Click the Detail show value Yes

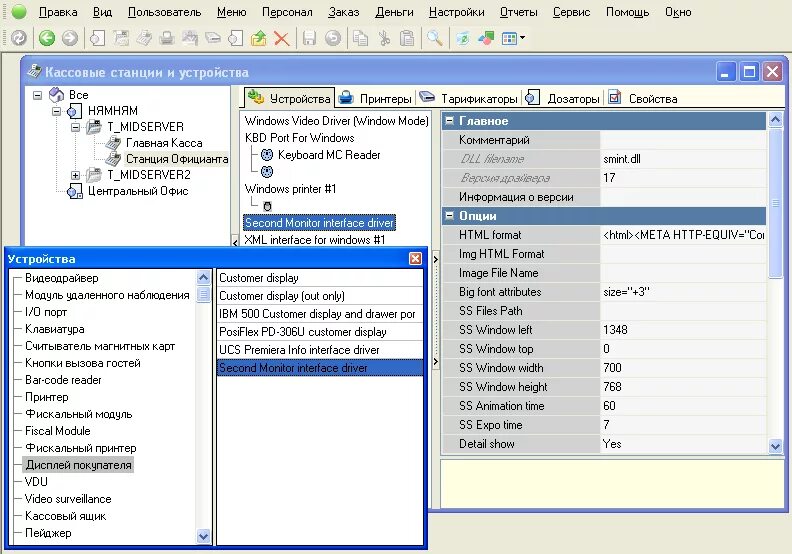(x=683, y=444)
